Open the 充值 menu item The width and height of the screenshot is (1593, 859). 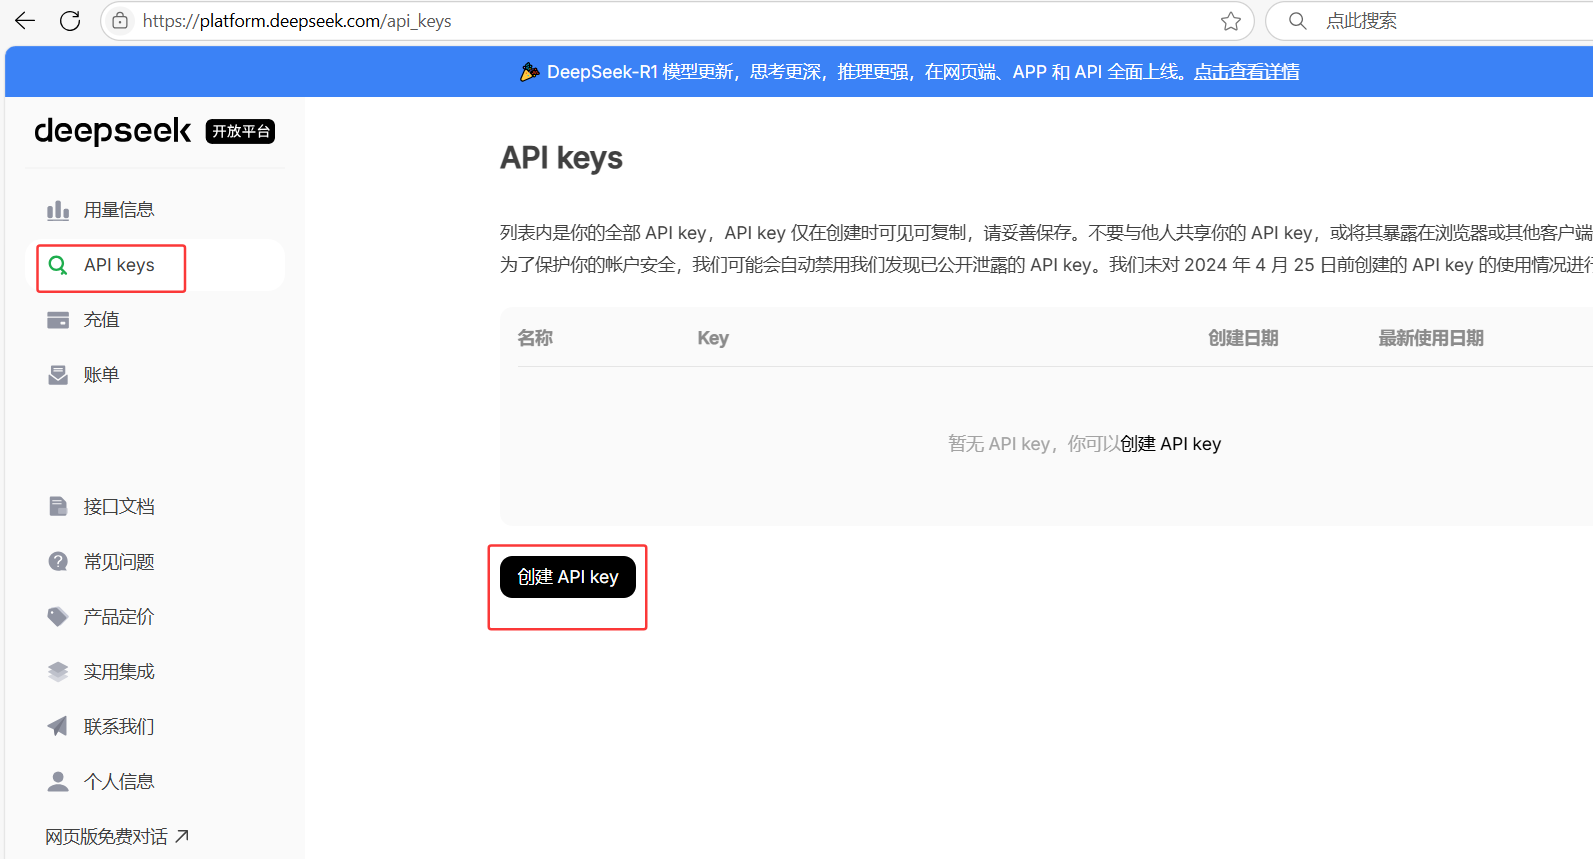click(102, 320)
